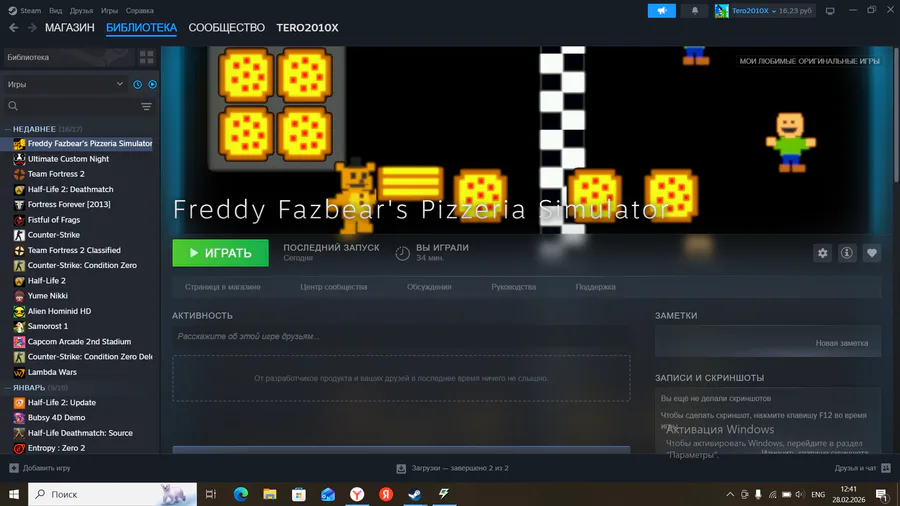Add game to favorites heart icon
900x506 pixels.
click(871, 253)
